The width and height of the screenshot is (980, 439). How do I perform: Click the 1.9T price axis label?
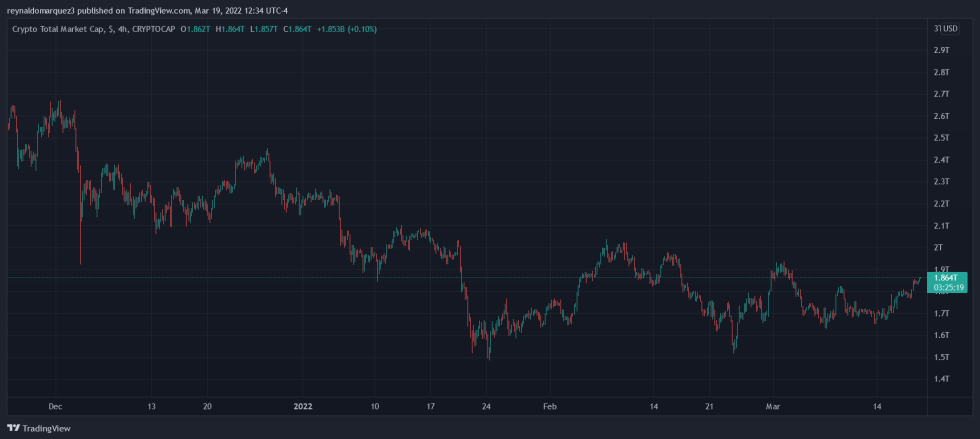942,269
